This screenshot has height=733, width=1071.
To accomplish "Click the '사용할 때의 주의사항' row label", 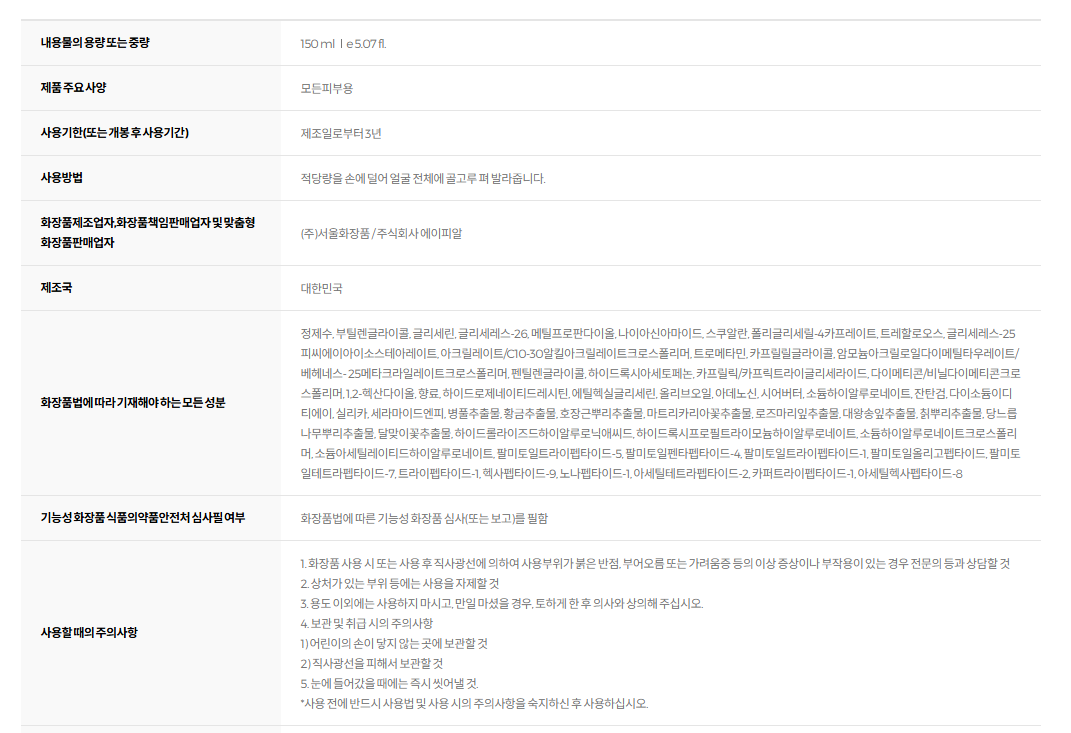I will (89, 632).
